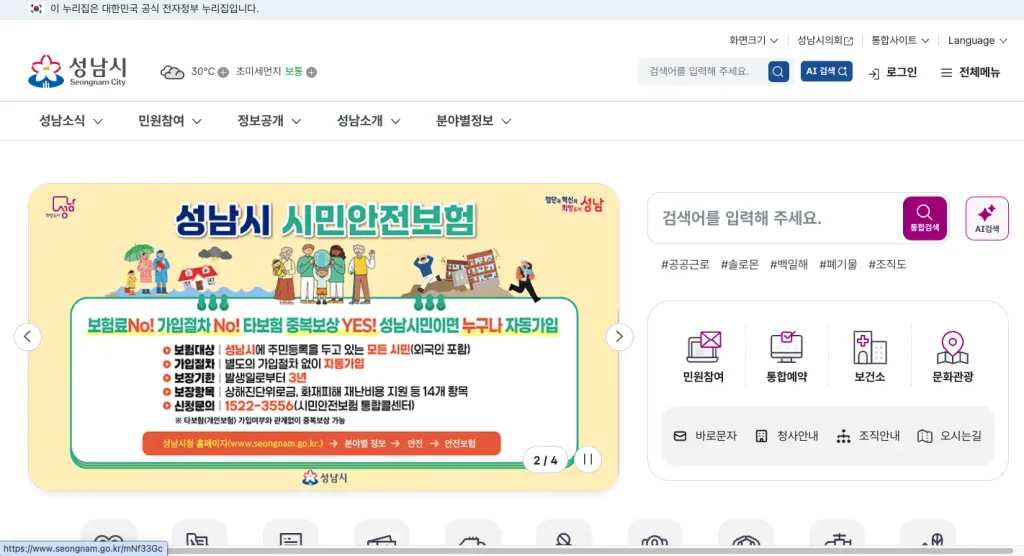
Task: Click 오시는길 map shortcut
Action: coord(950,436)
